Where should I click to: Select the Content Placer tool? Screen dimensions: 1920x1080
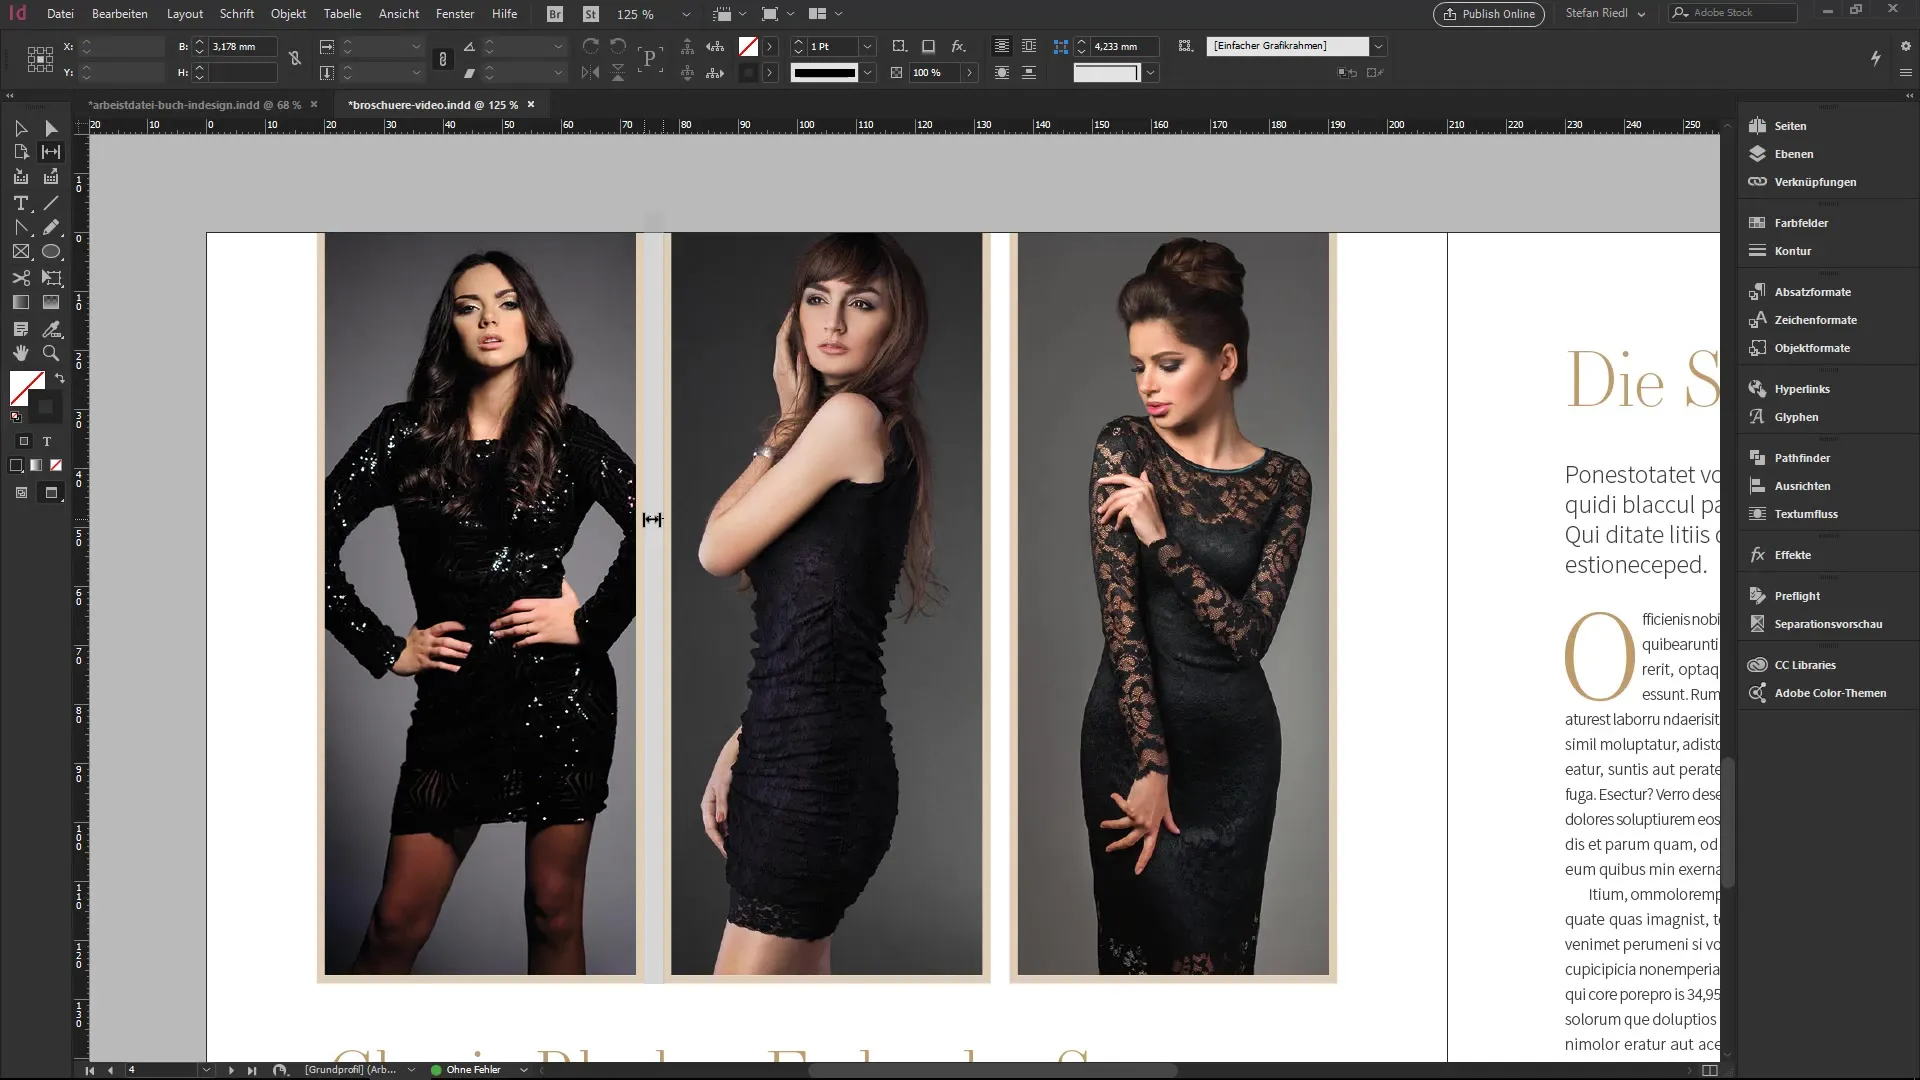(x=51, y=177)
